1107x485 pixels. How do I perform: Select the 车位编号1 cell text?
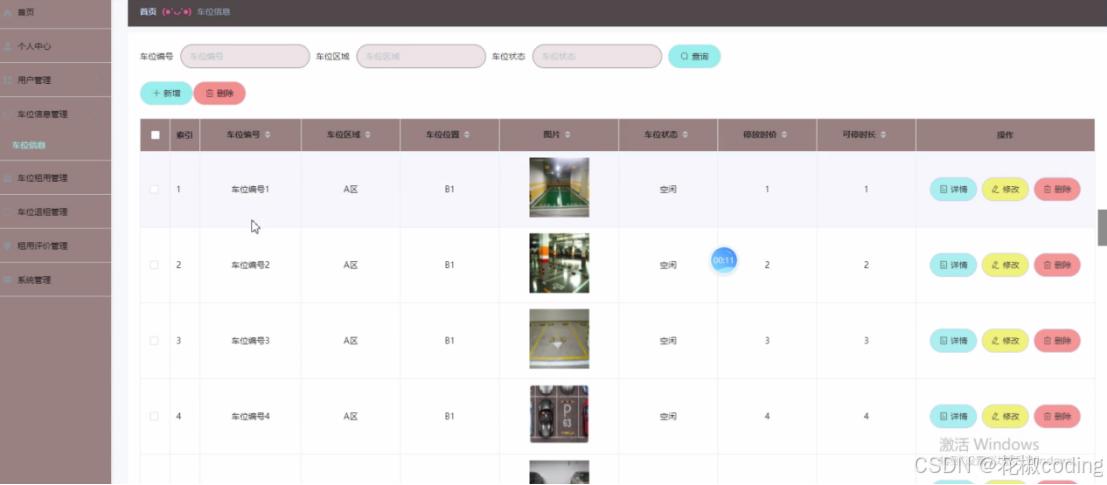point(251,189)
